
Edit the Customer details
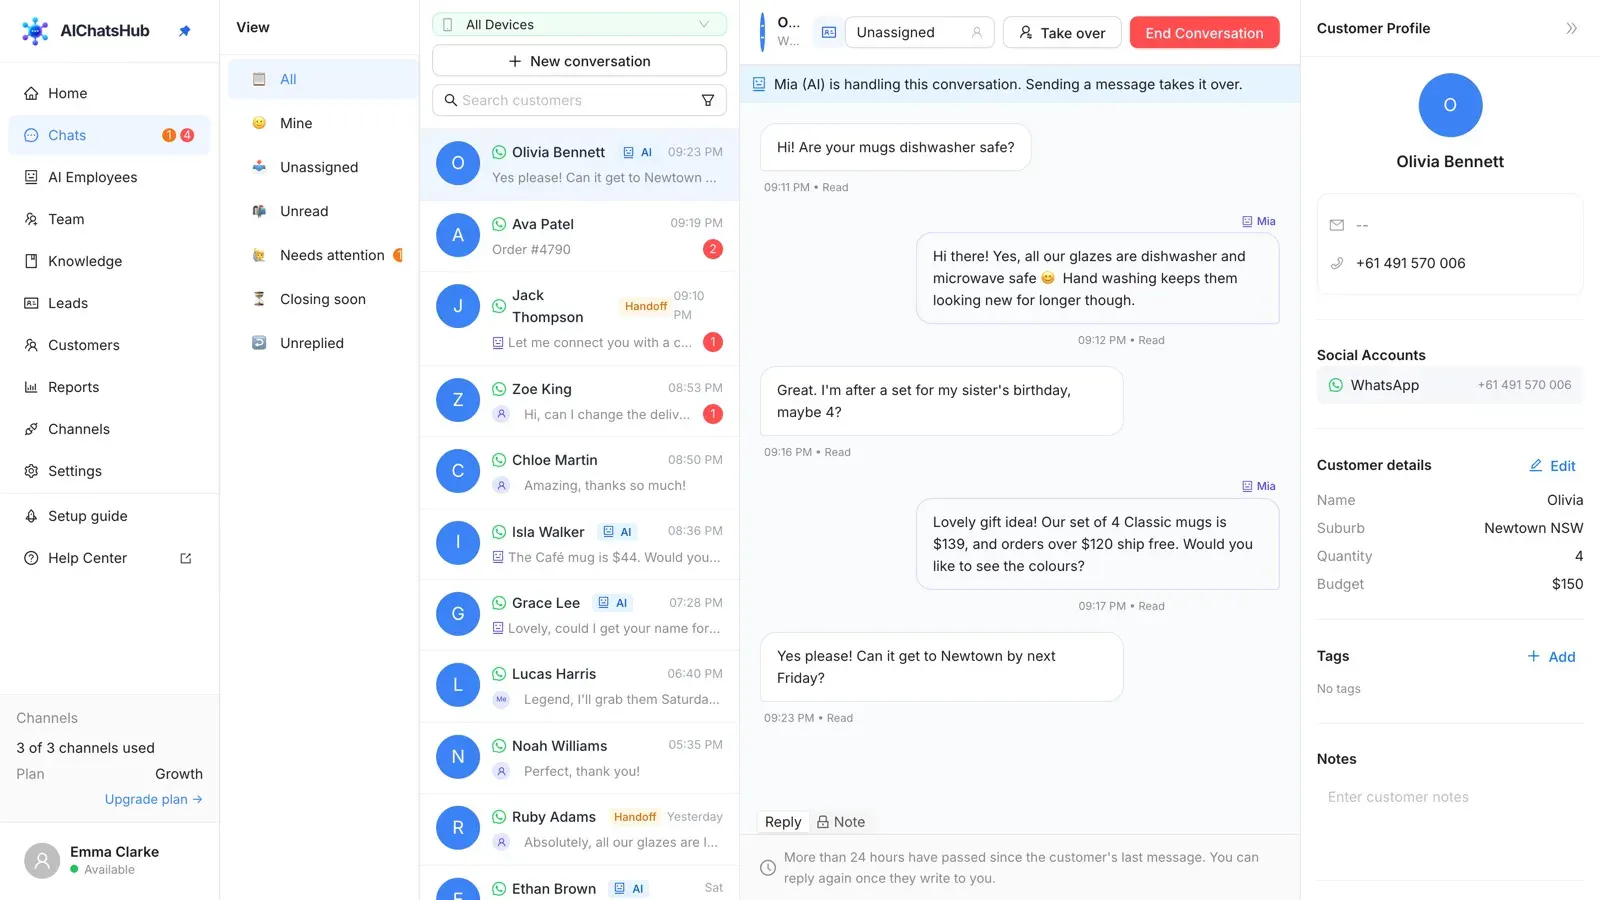tap(1552, 465)
